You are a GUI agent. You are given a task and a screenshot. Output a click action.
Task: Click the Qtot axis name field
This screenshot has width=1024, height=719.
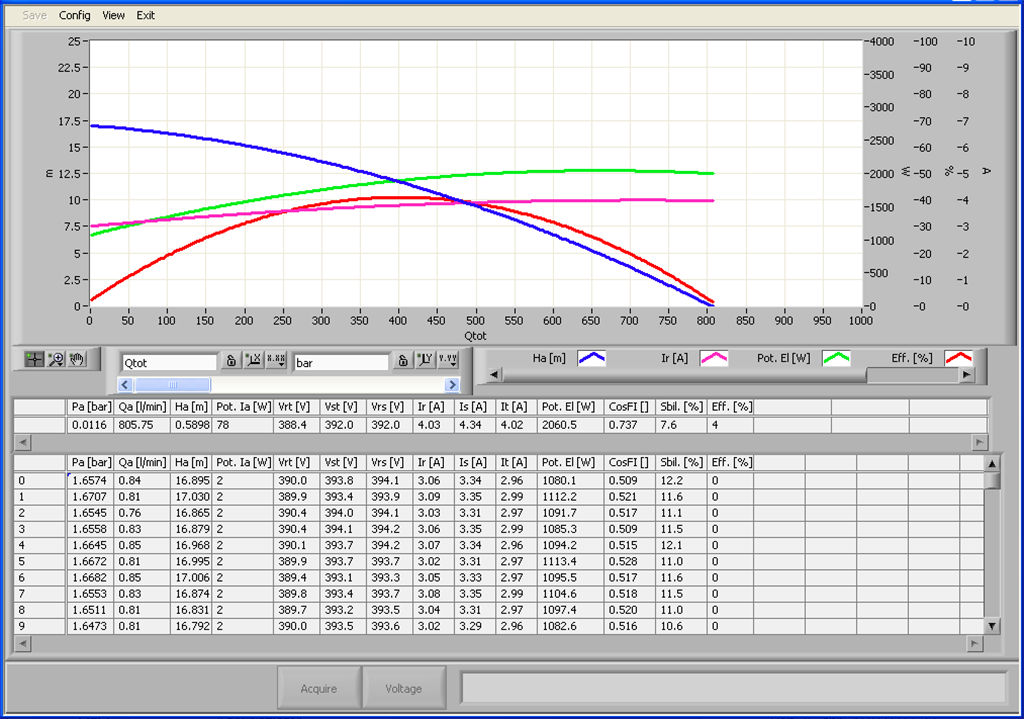[168, 362]
